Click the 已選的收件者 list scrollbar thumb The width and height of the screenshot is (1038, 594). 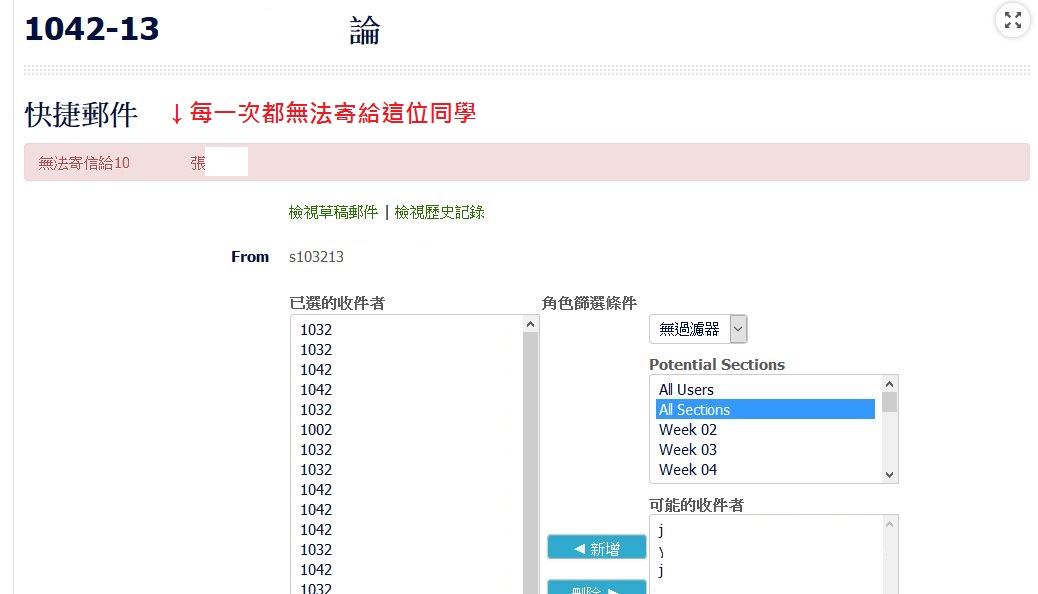(530, 460)
